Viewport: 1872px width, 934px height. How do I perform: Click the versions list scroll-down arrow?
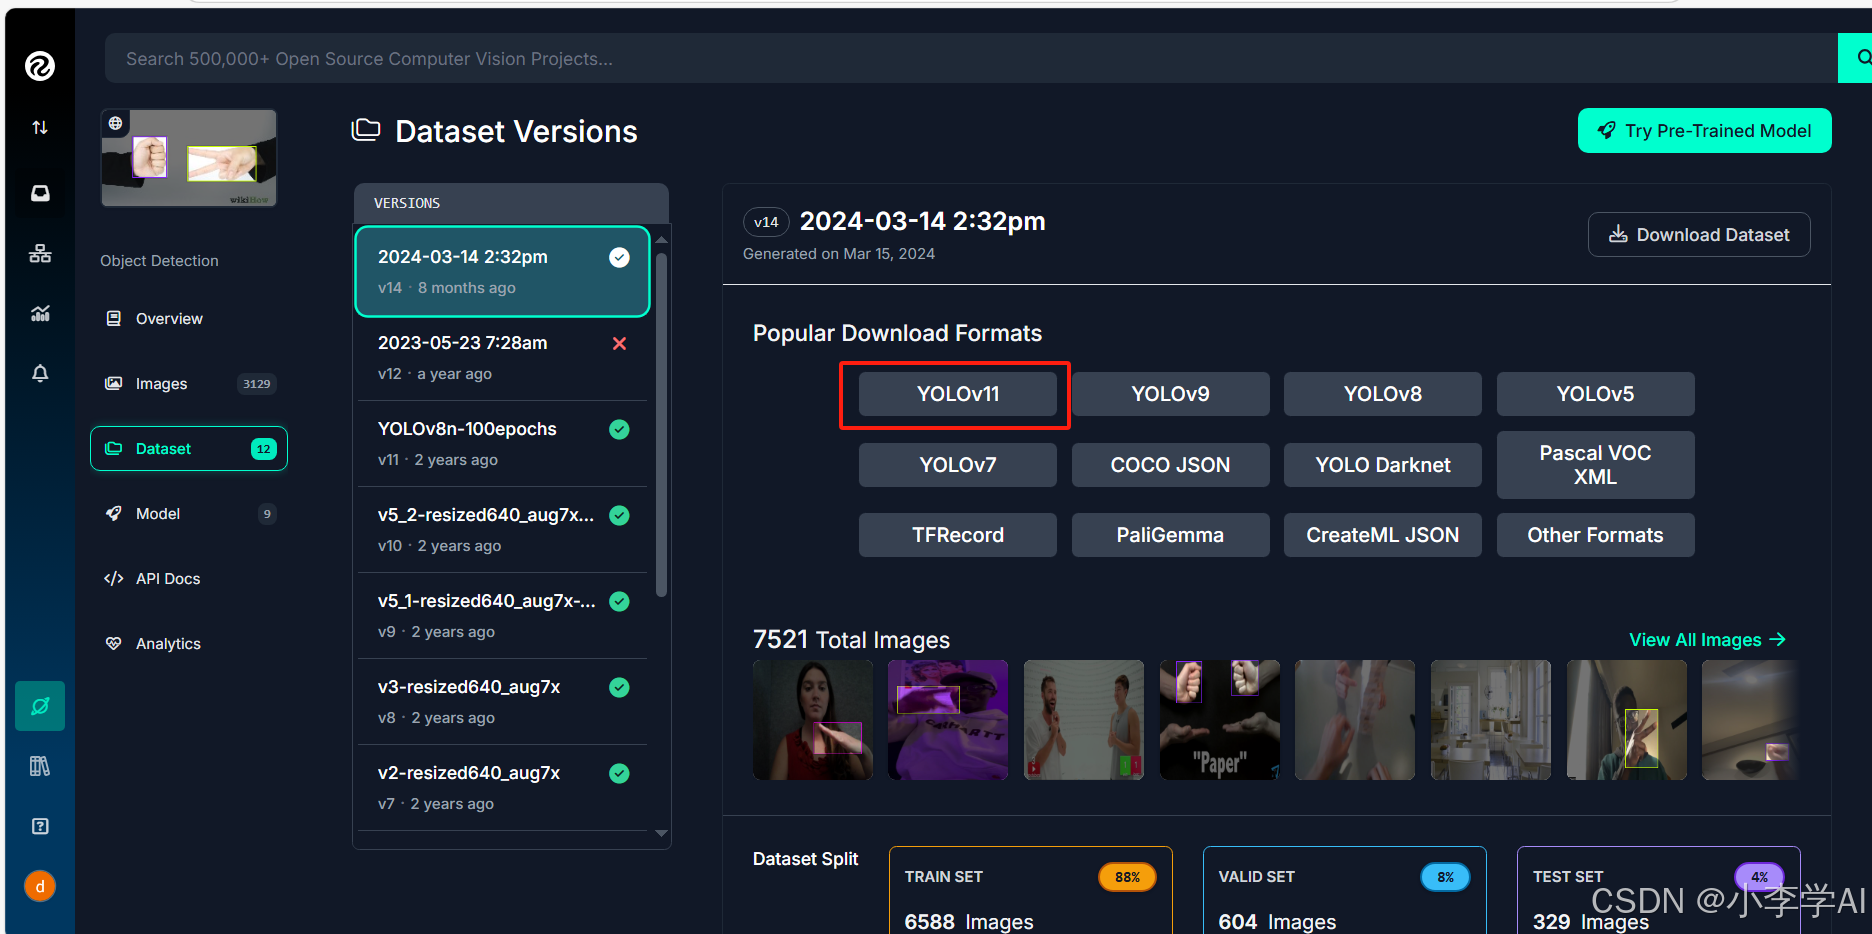(x=661, y=833)
